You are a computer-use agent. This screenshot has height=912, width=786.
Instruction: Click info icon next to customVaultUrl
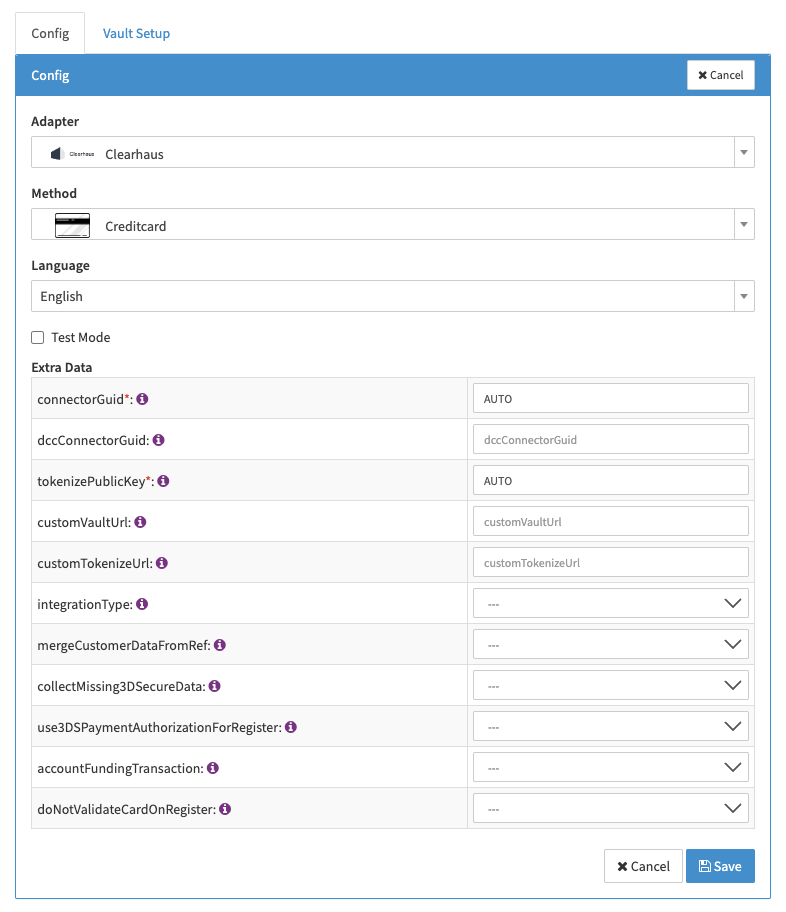140,522
